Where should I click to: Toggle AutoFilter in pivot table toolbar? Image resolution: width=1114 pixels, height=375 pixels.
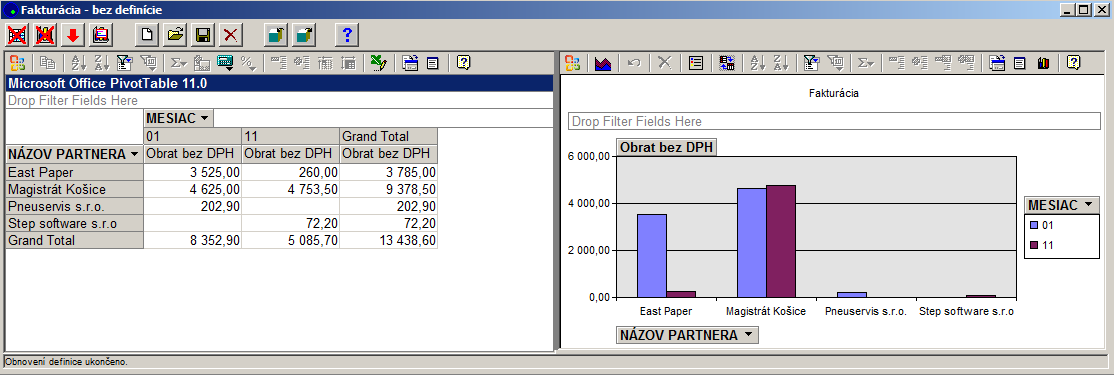click(x=125, y=63)
